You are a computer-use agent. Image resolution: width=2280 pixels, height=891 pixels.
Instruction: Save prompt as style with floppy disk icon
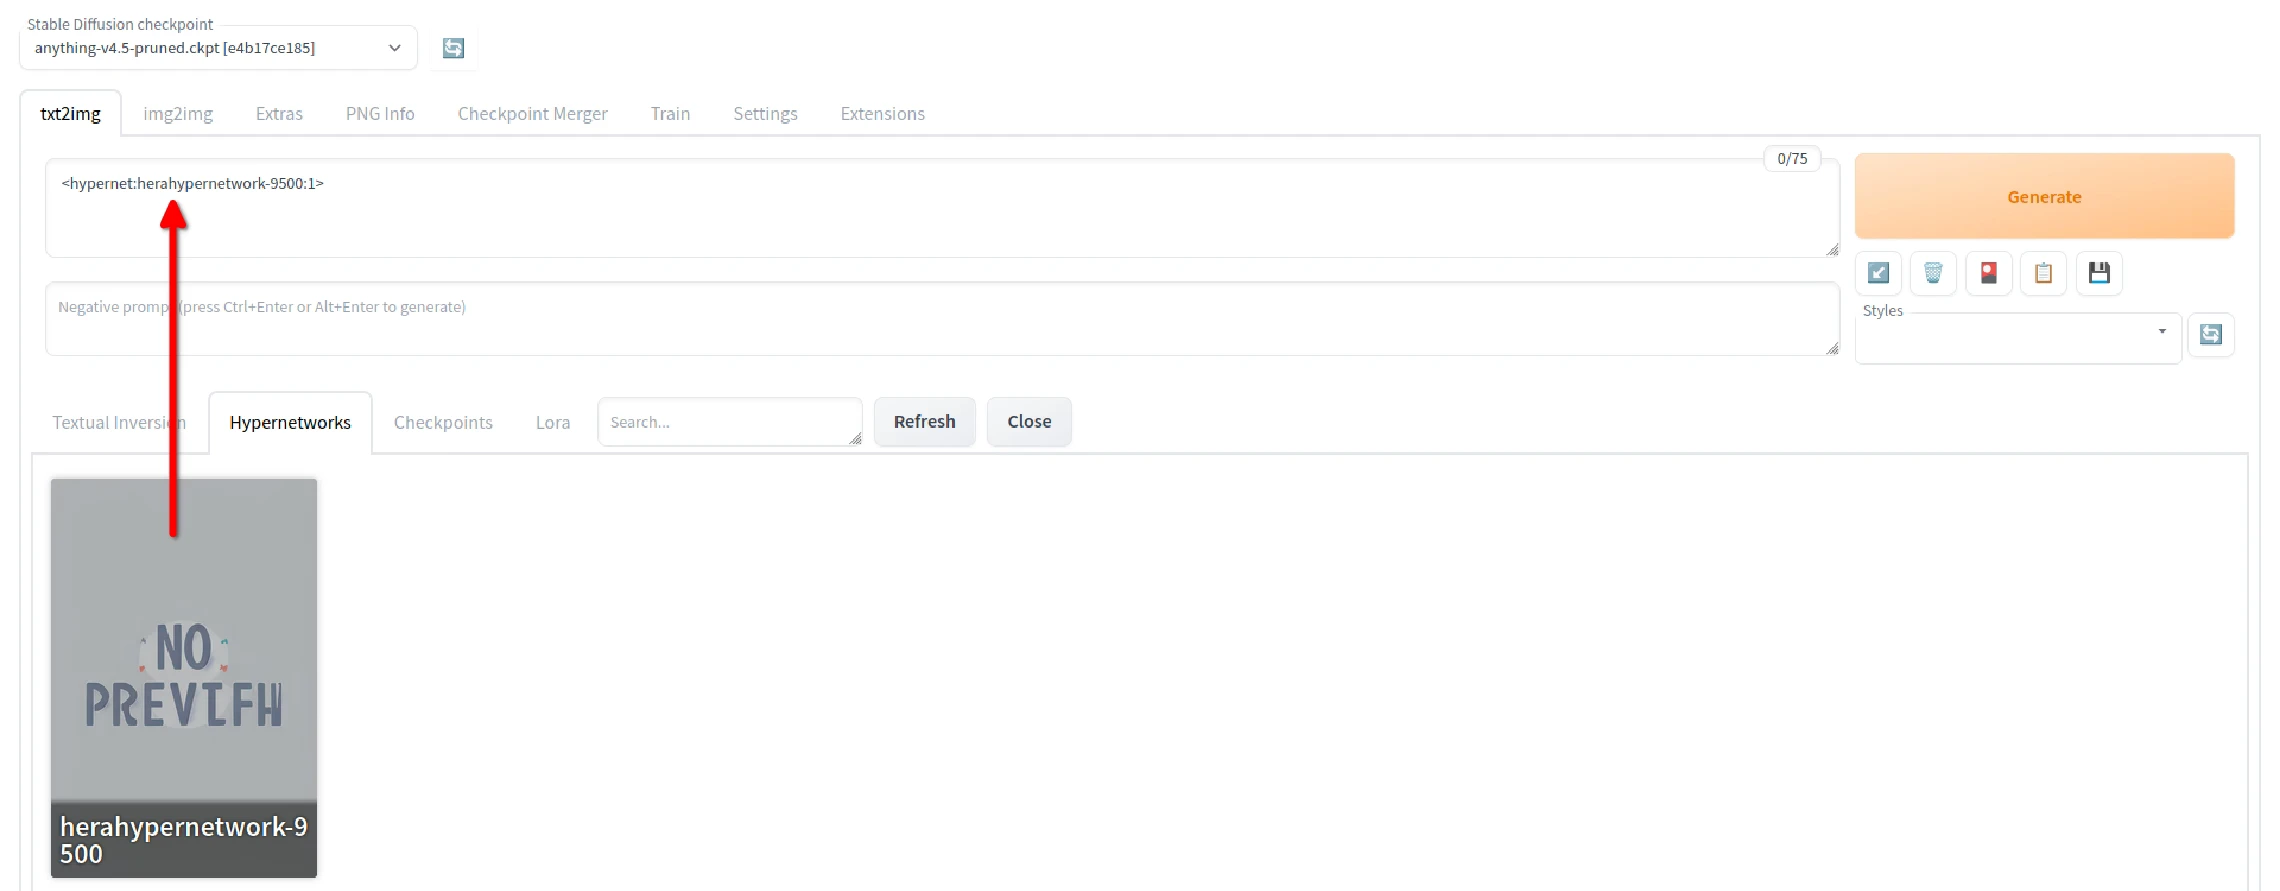pyautogui.click(x=2099, y=273)
